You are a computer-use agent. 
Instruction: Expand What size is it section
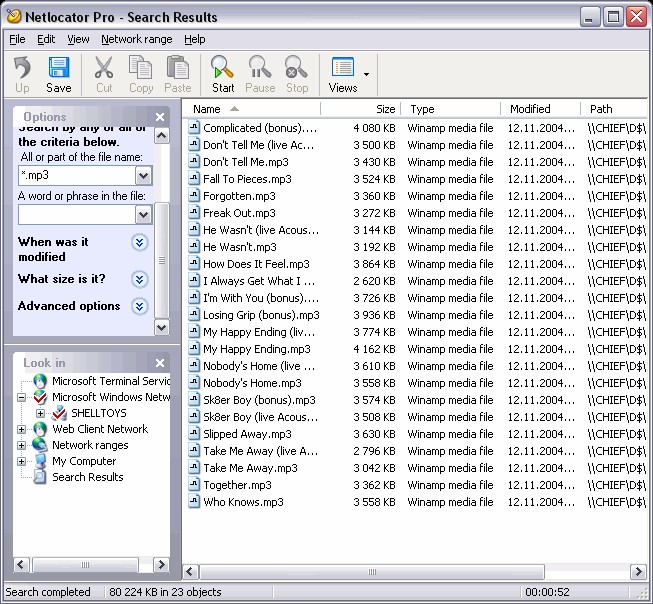click(x=140, y=279)
